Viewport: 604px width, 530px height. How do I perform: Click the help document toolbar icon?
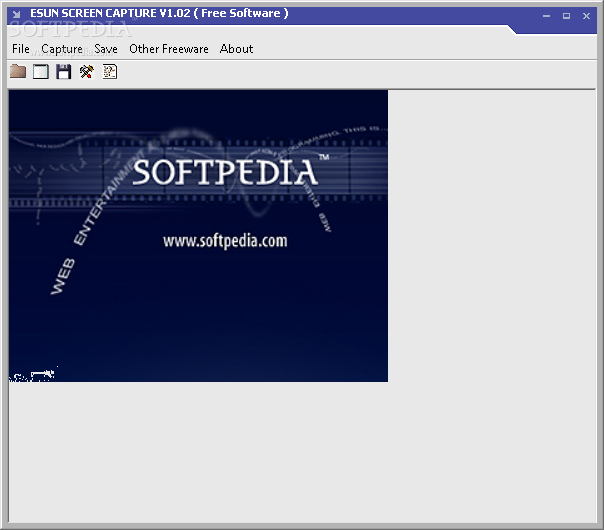(110, 72)
